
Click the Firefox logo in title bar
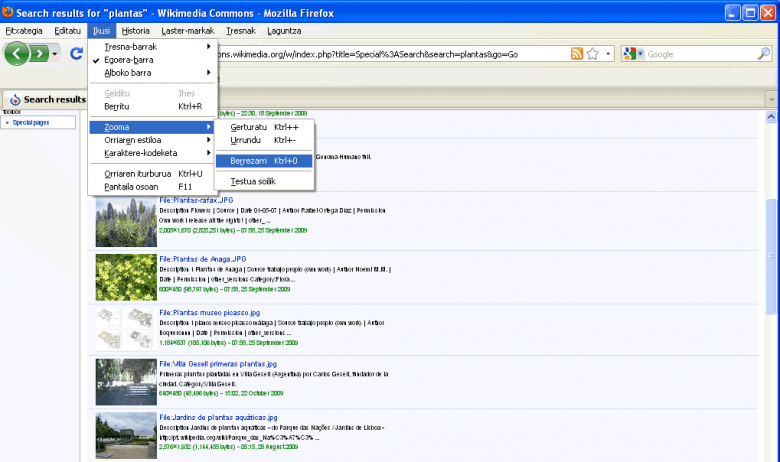[x=7, y=12]
